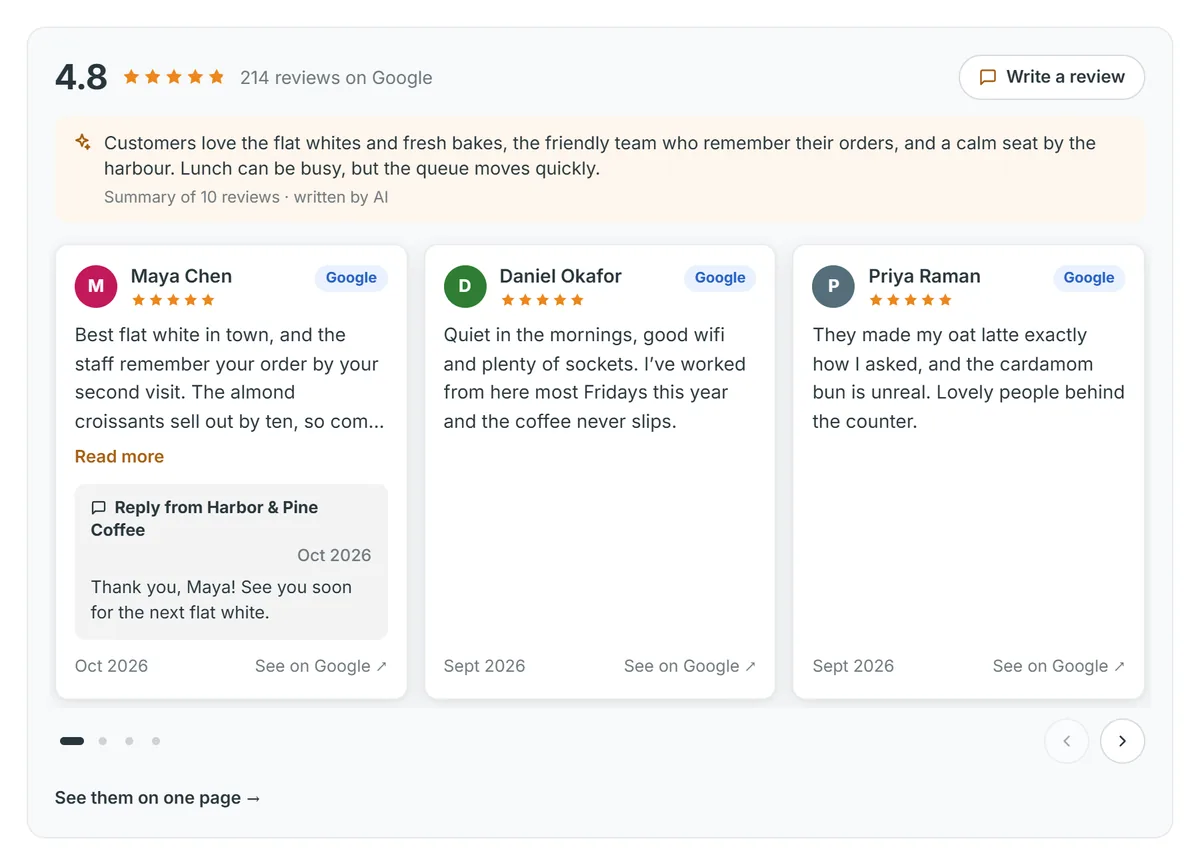The width and height of the screenshot is (1200, 865).
Task: Click Maya Chen's five-star rating
Action: tap(173, 300)
